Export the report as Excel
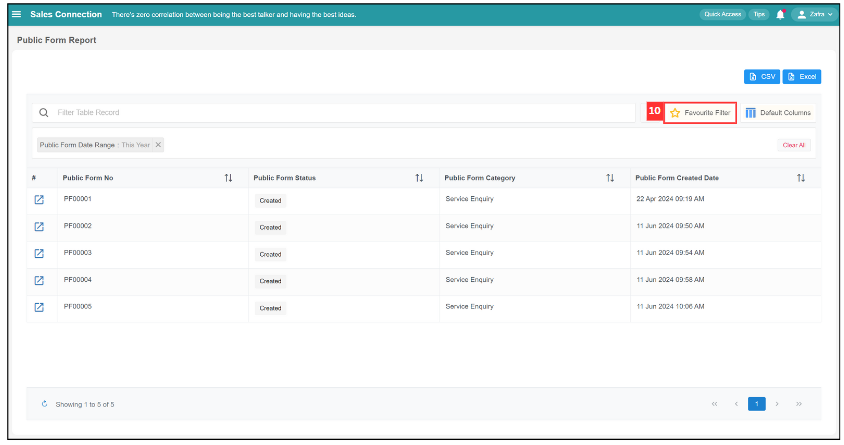The height and width of the screenshot is (445, 844). click(x=801, y=76)
